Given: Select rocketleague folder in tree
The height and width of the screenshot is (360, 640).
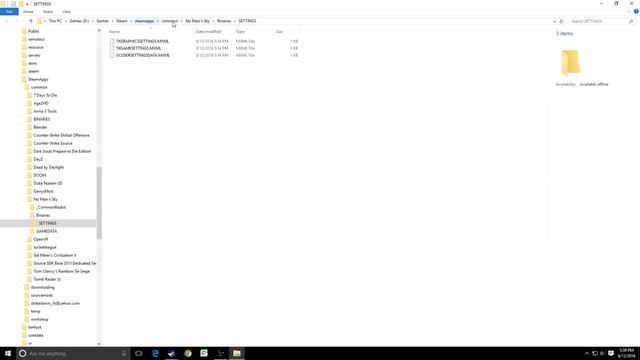Looking at the screenshot, I should point(45,247).
